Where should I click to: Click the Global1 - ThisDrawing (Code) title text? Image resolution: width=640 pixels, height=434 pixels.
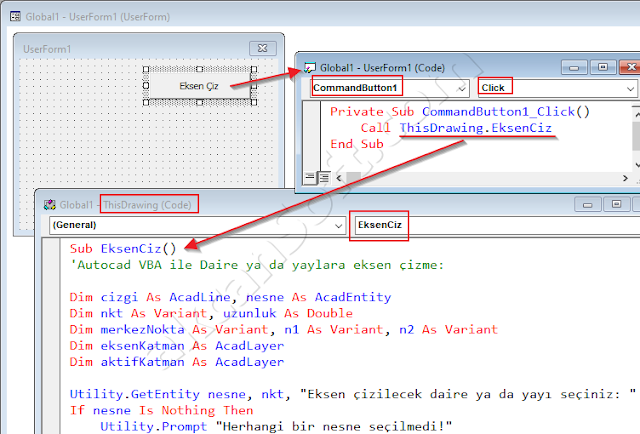tap(126, 205)
